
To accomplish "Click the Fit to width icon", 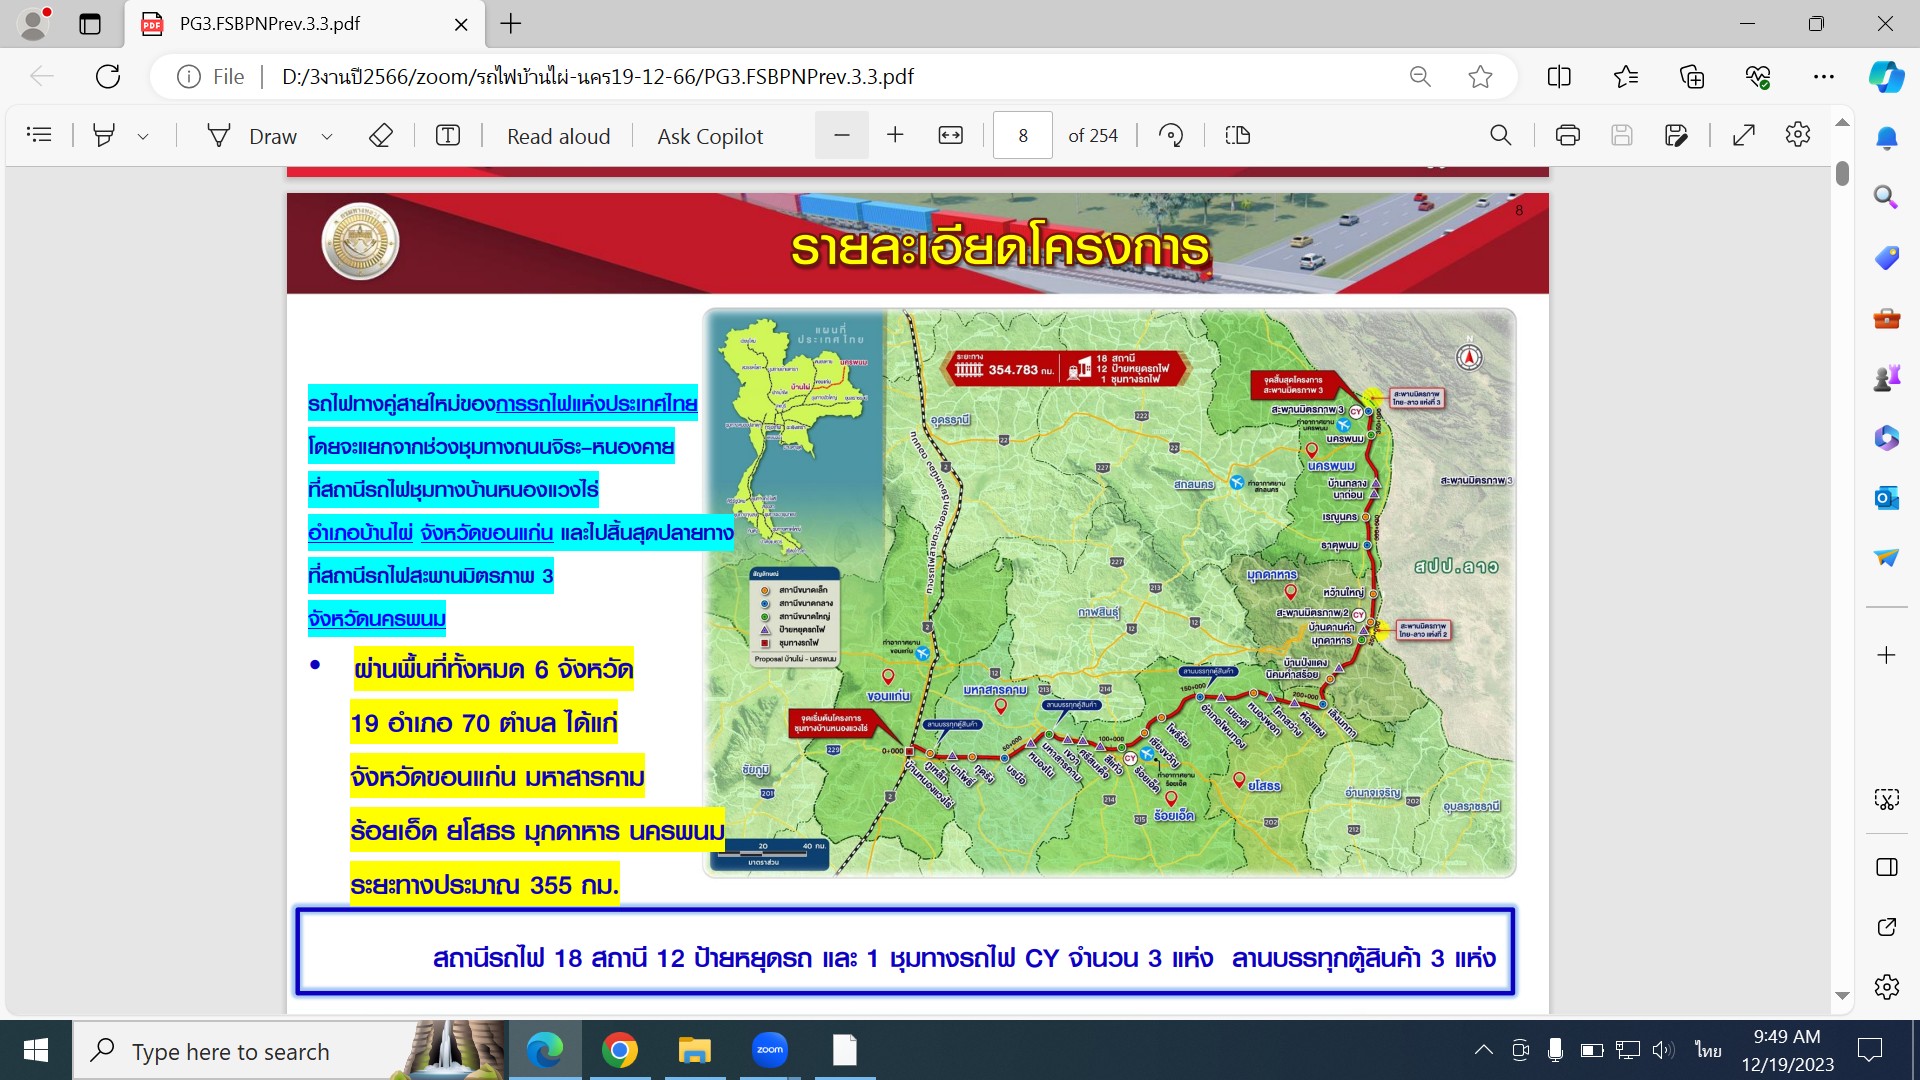I will (x=950, y=136).
